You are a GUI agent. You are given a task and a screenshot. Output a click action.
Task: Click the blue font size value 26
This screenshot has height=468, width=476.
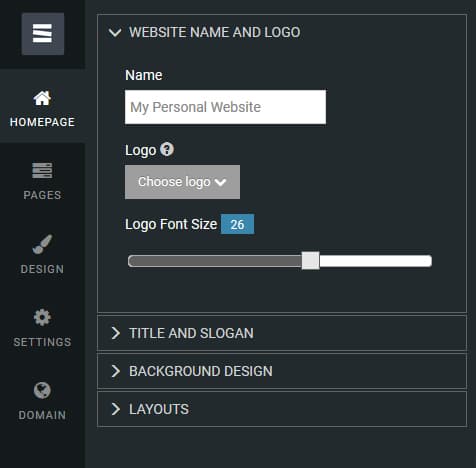(x=237, y=224)
